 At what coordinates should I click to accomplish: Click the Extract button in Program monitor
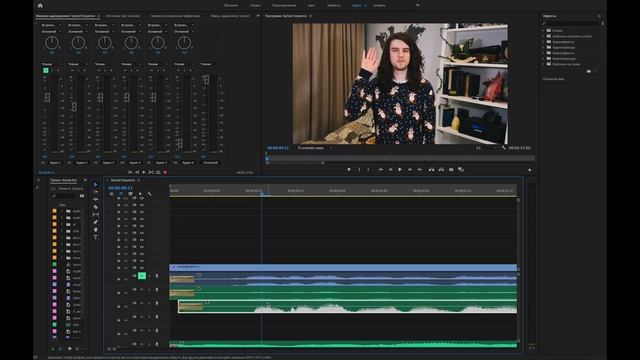coord(441,169)
